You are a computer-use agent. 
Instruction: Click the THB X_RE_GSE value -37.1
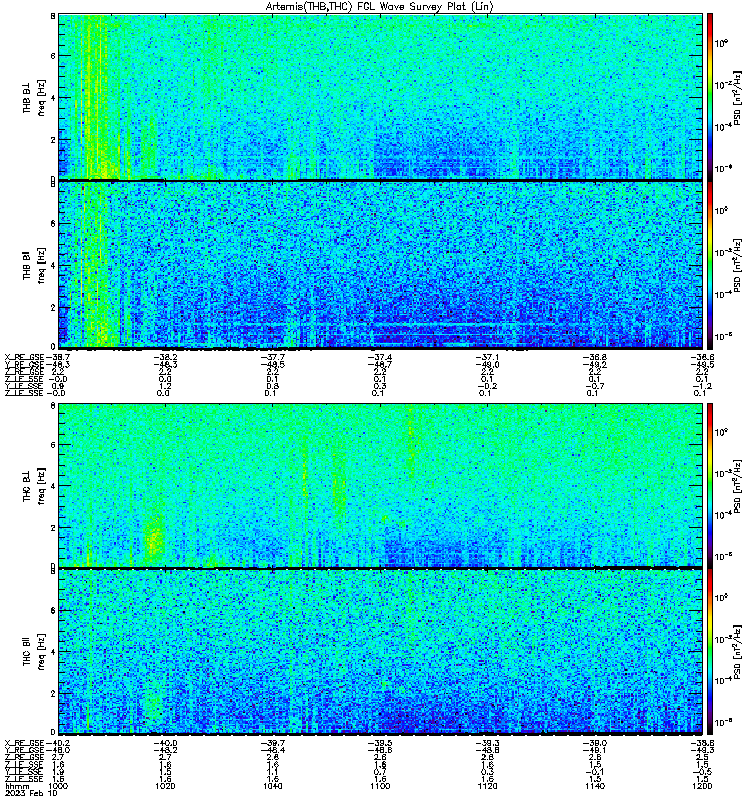point(487,358)
